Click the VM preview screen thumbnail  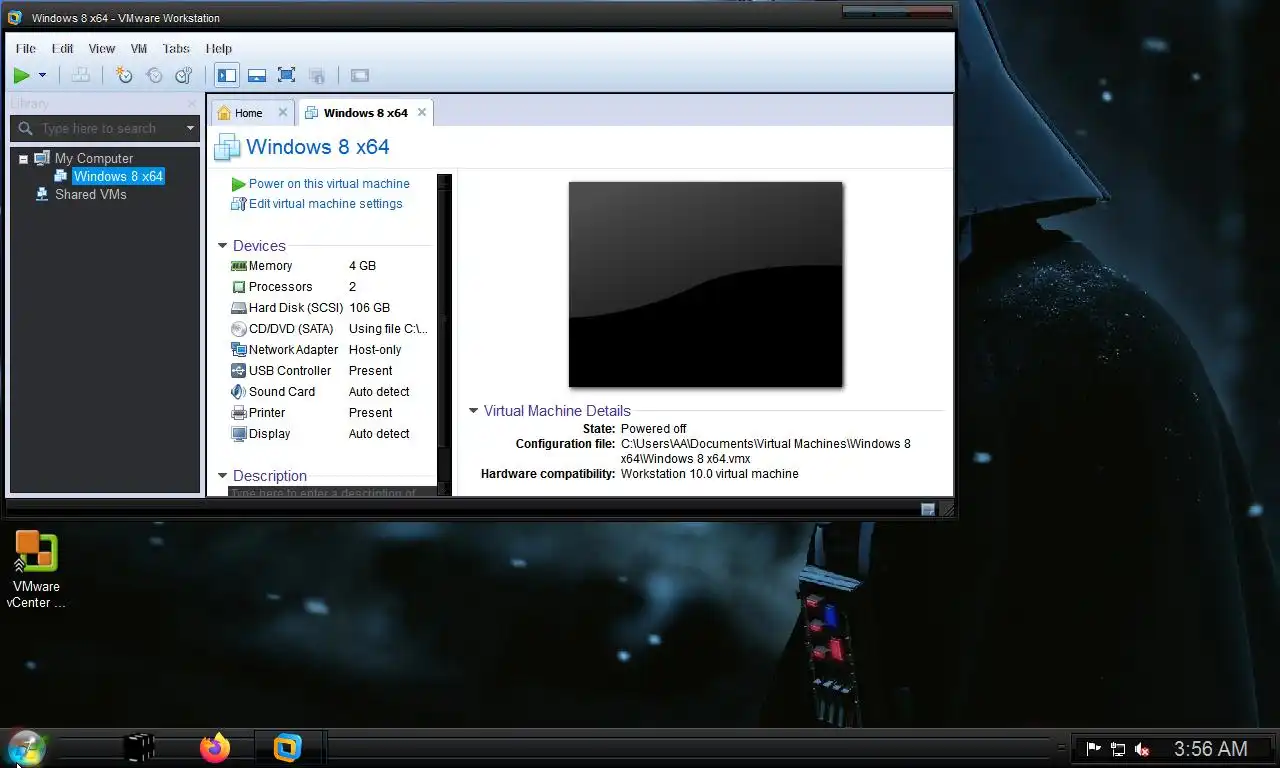pos(706,284)
